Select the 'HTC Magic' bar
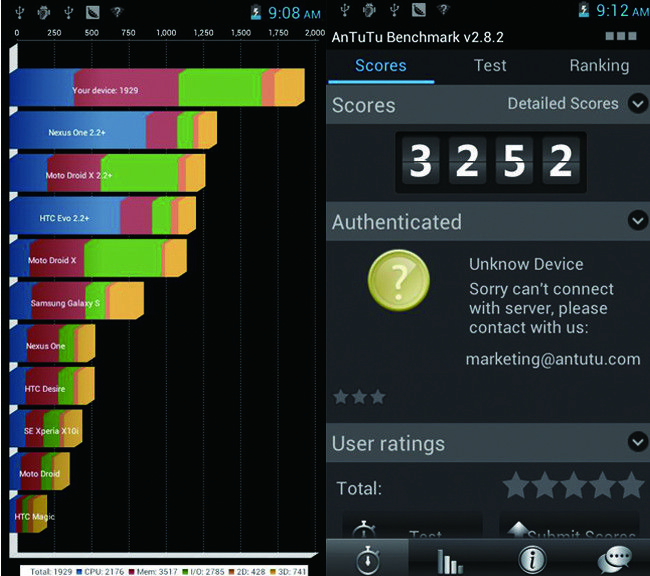650x576 pixels. click(28, 513)
